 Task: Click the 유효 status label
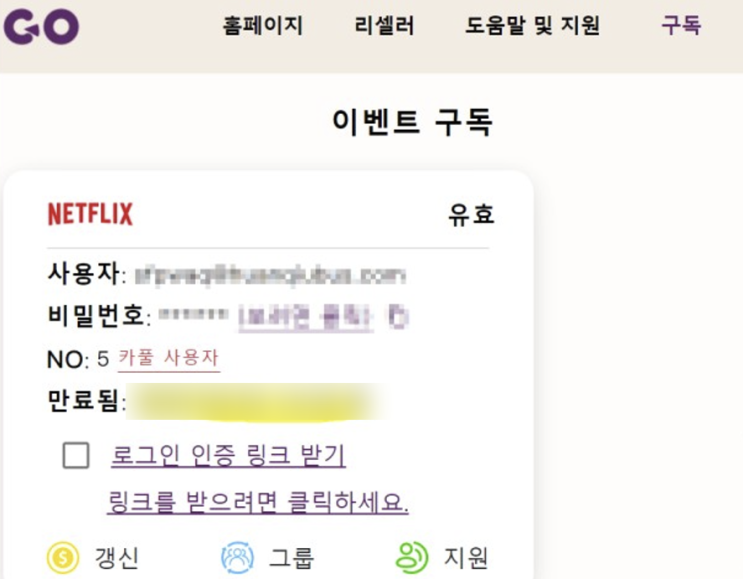tap(471, 214)
